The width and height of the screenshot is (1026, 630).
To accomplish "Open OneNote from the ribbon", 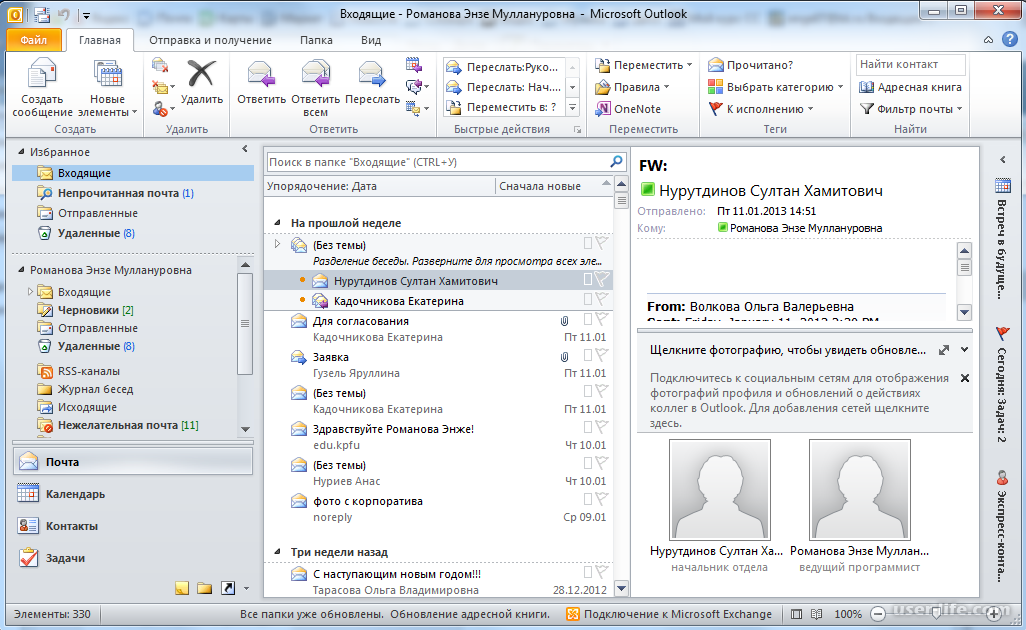I will [628, 109].
